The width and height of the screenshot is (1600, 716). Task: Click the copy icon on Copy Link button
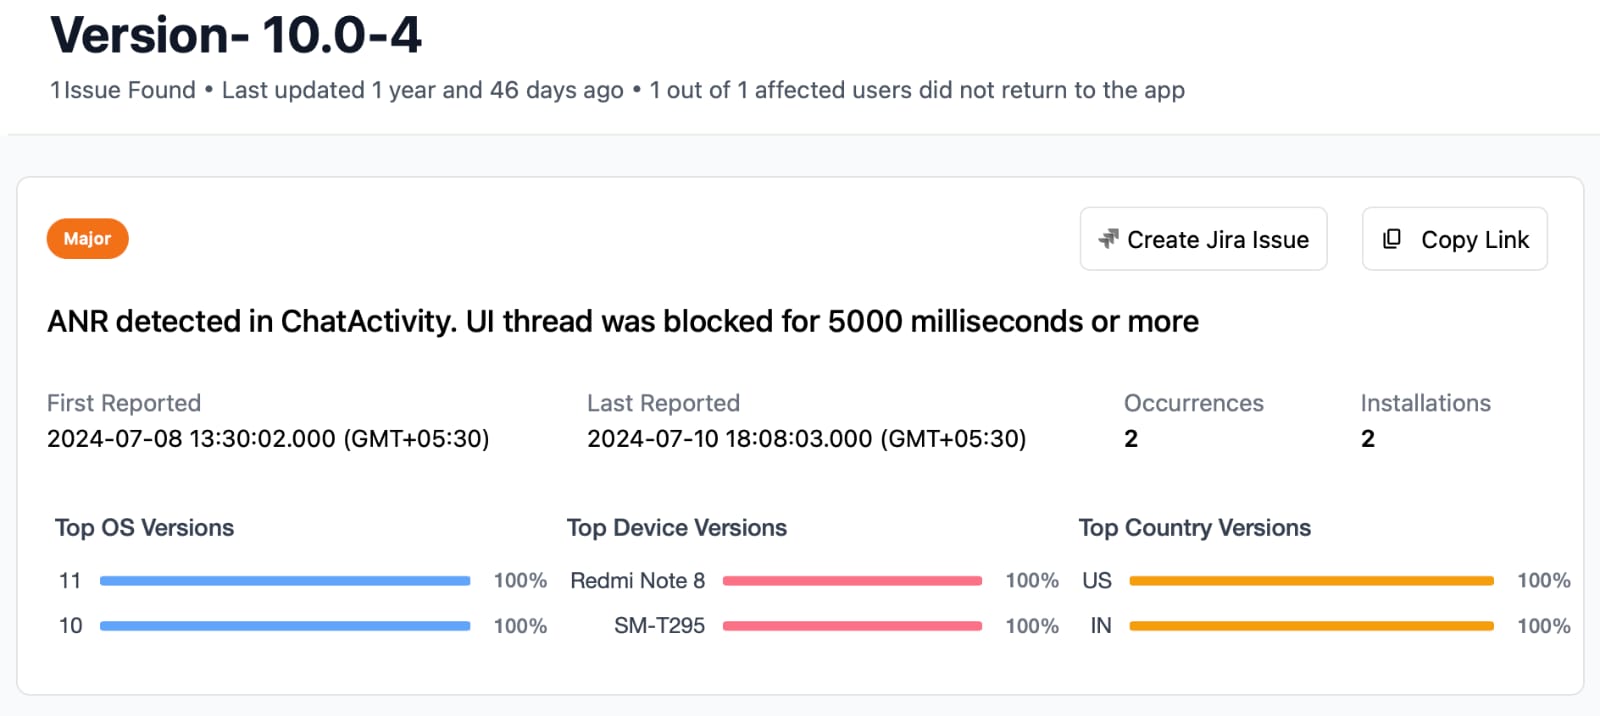click(x=1392, y=239)
